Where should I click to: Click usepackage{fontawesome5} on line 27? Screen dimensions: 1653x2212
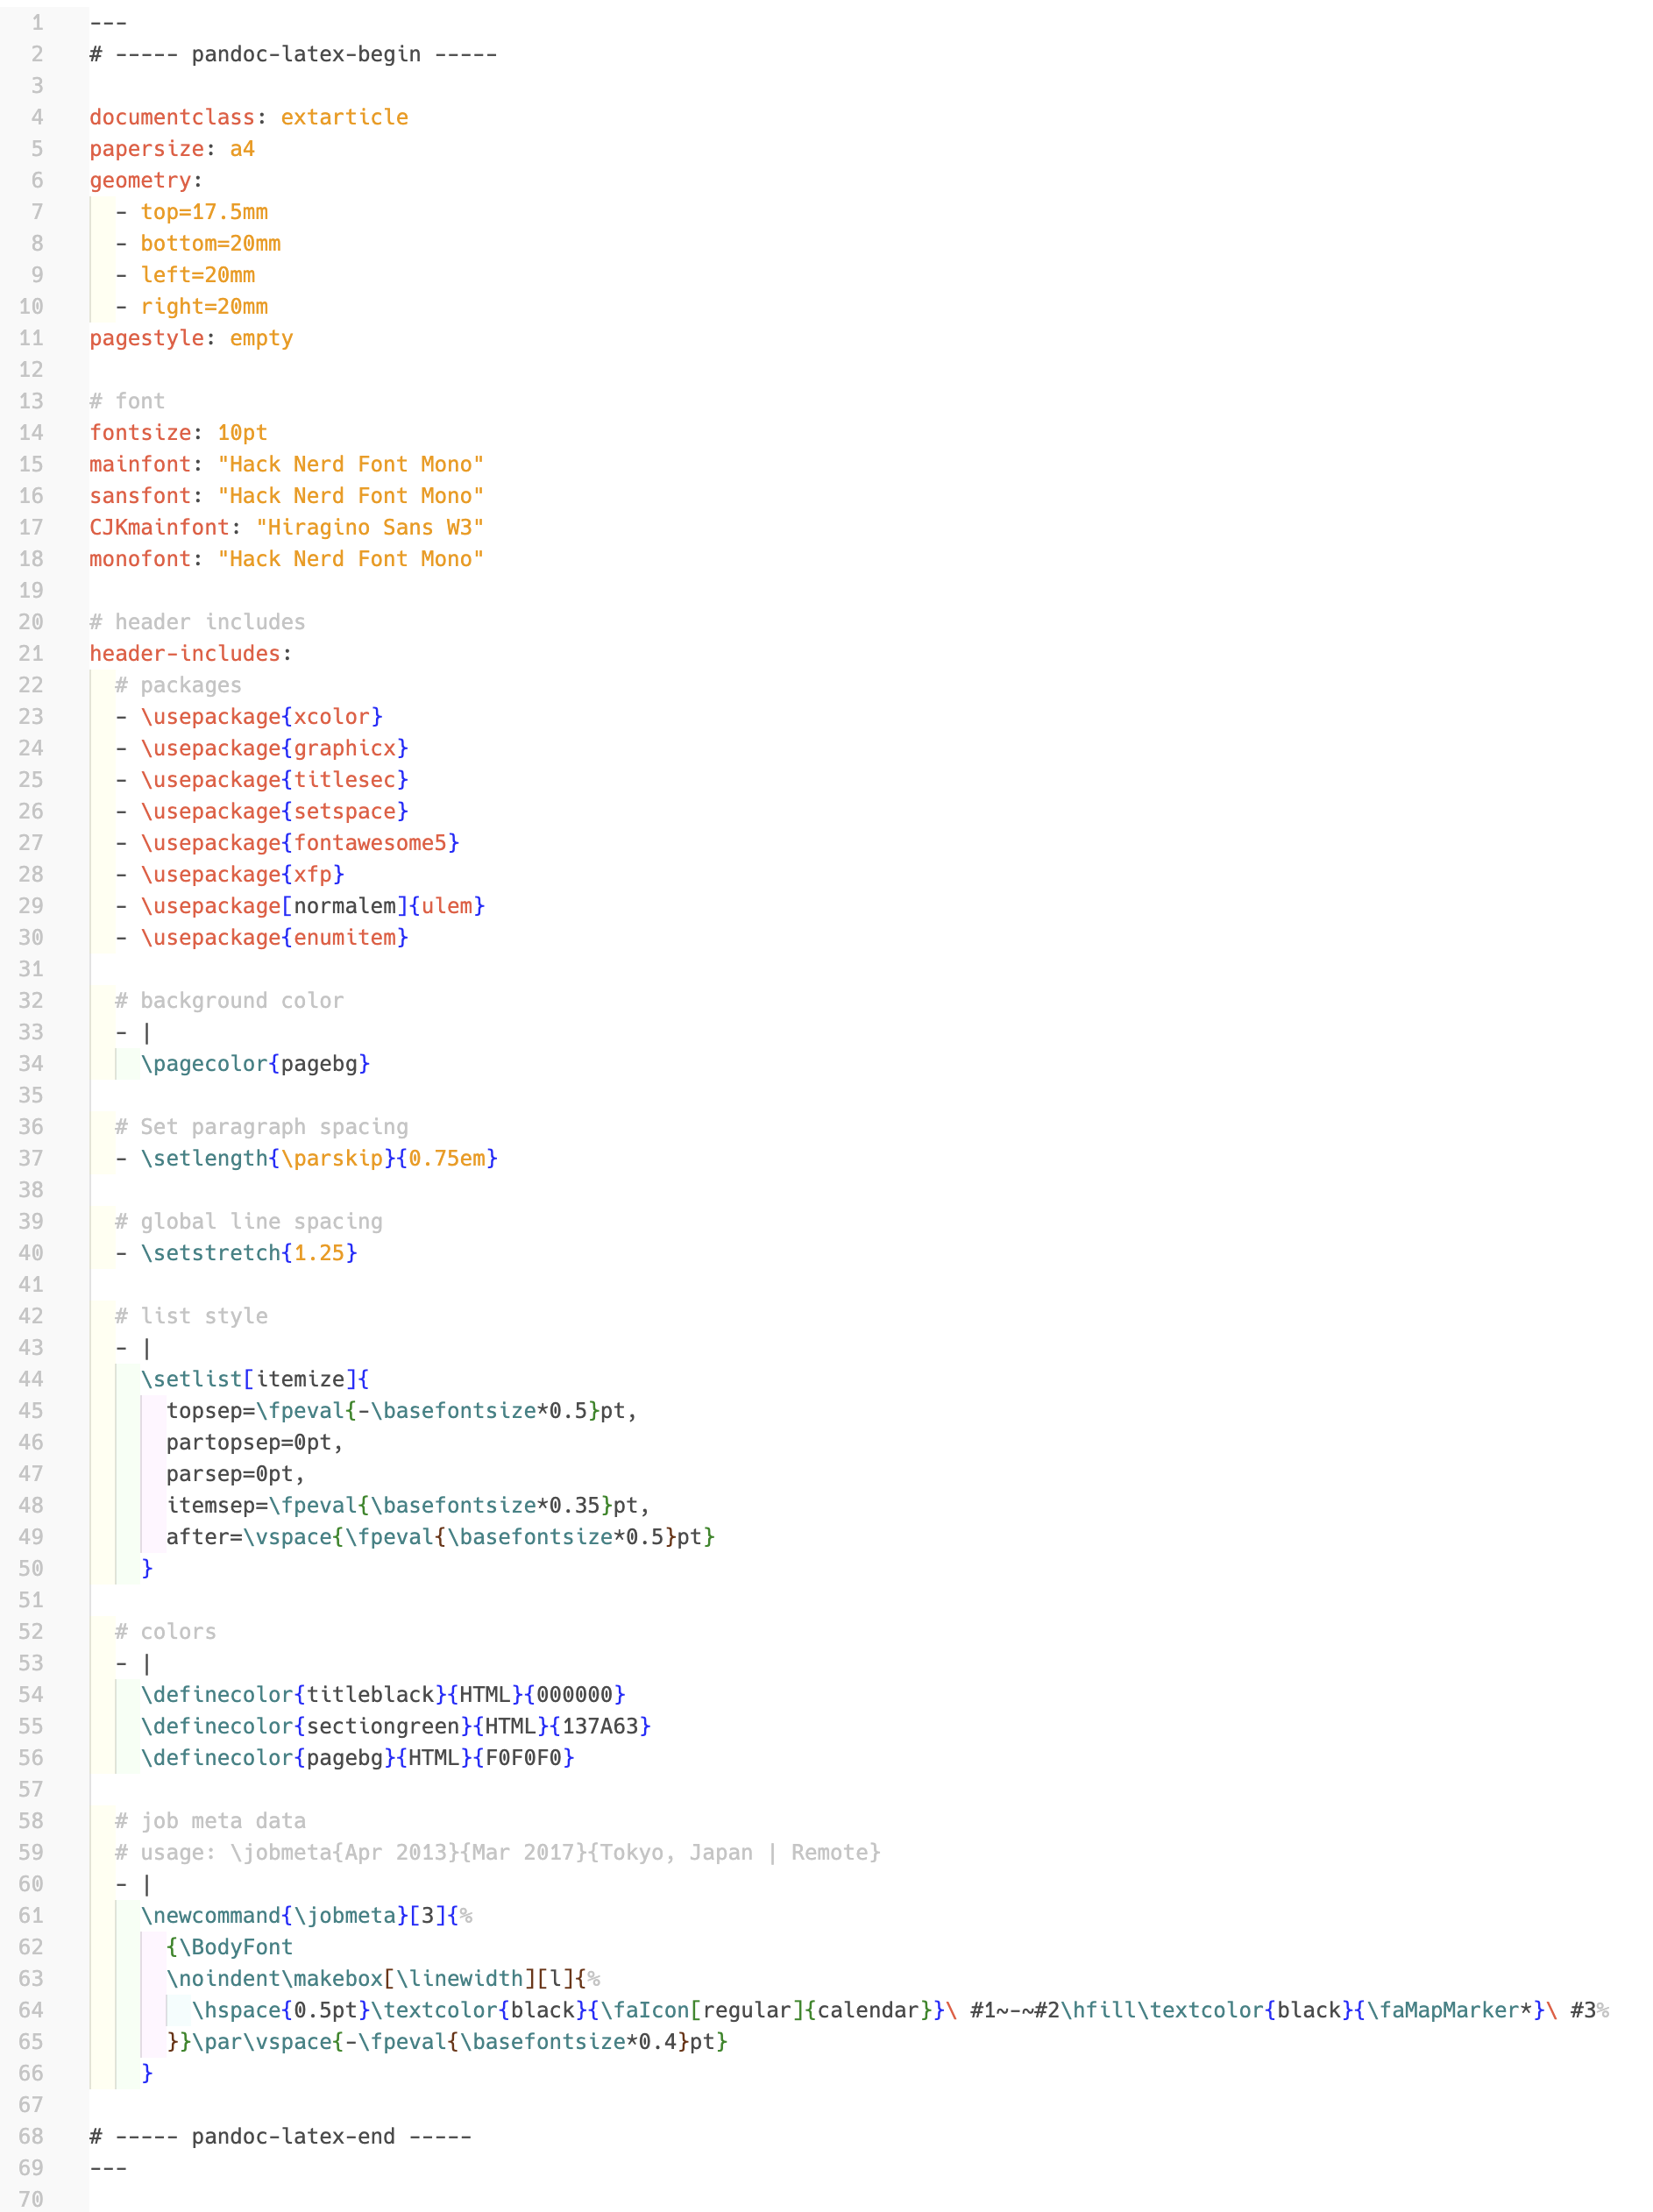tap(299, 843)
